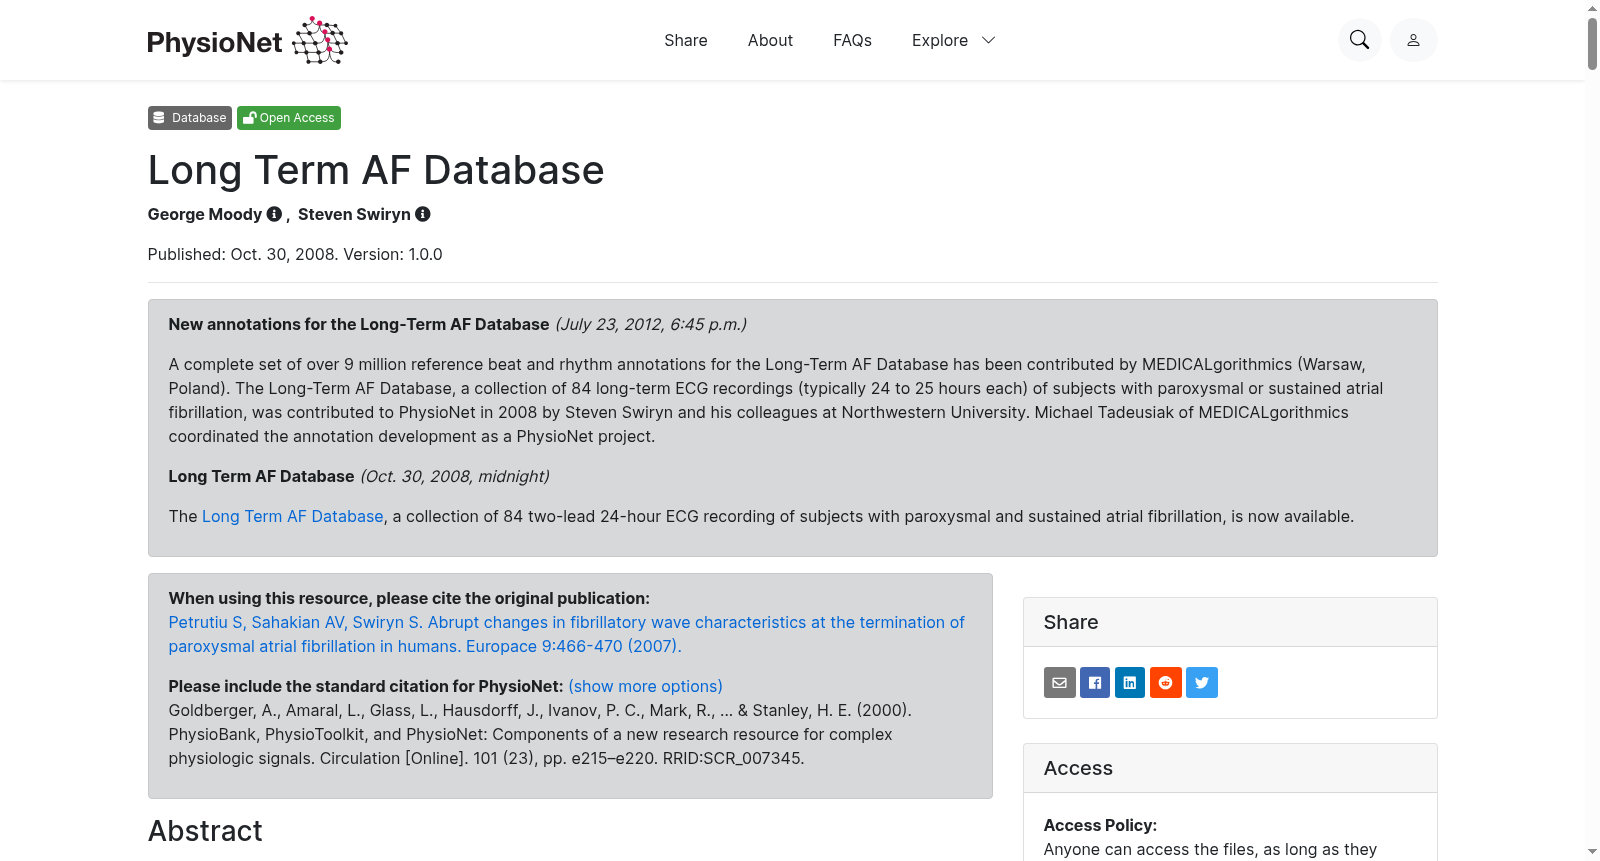Screen dimensions: 1600x861
Task: Open the user account icon
Action: 1413,40
